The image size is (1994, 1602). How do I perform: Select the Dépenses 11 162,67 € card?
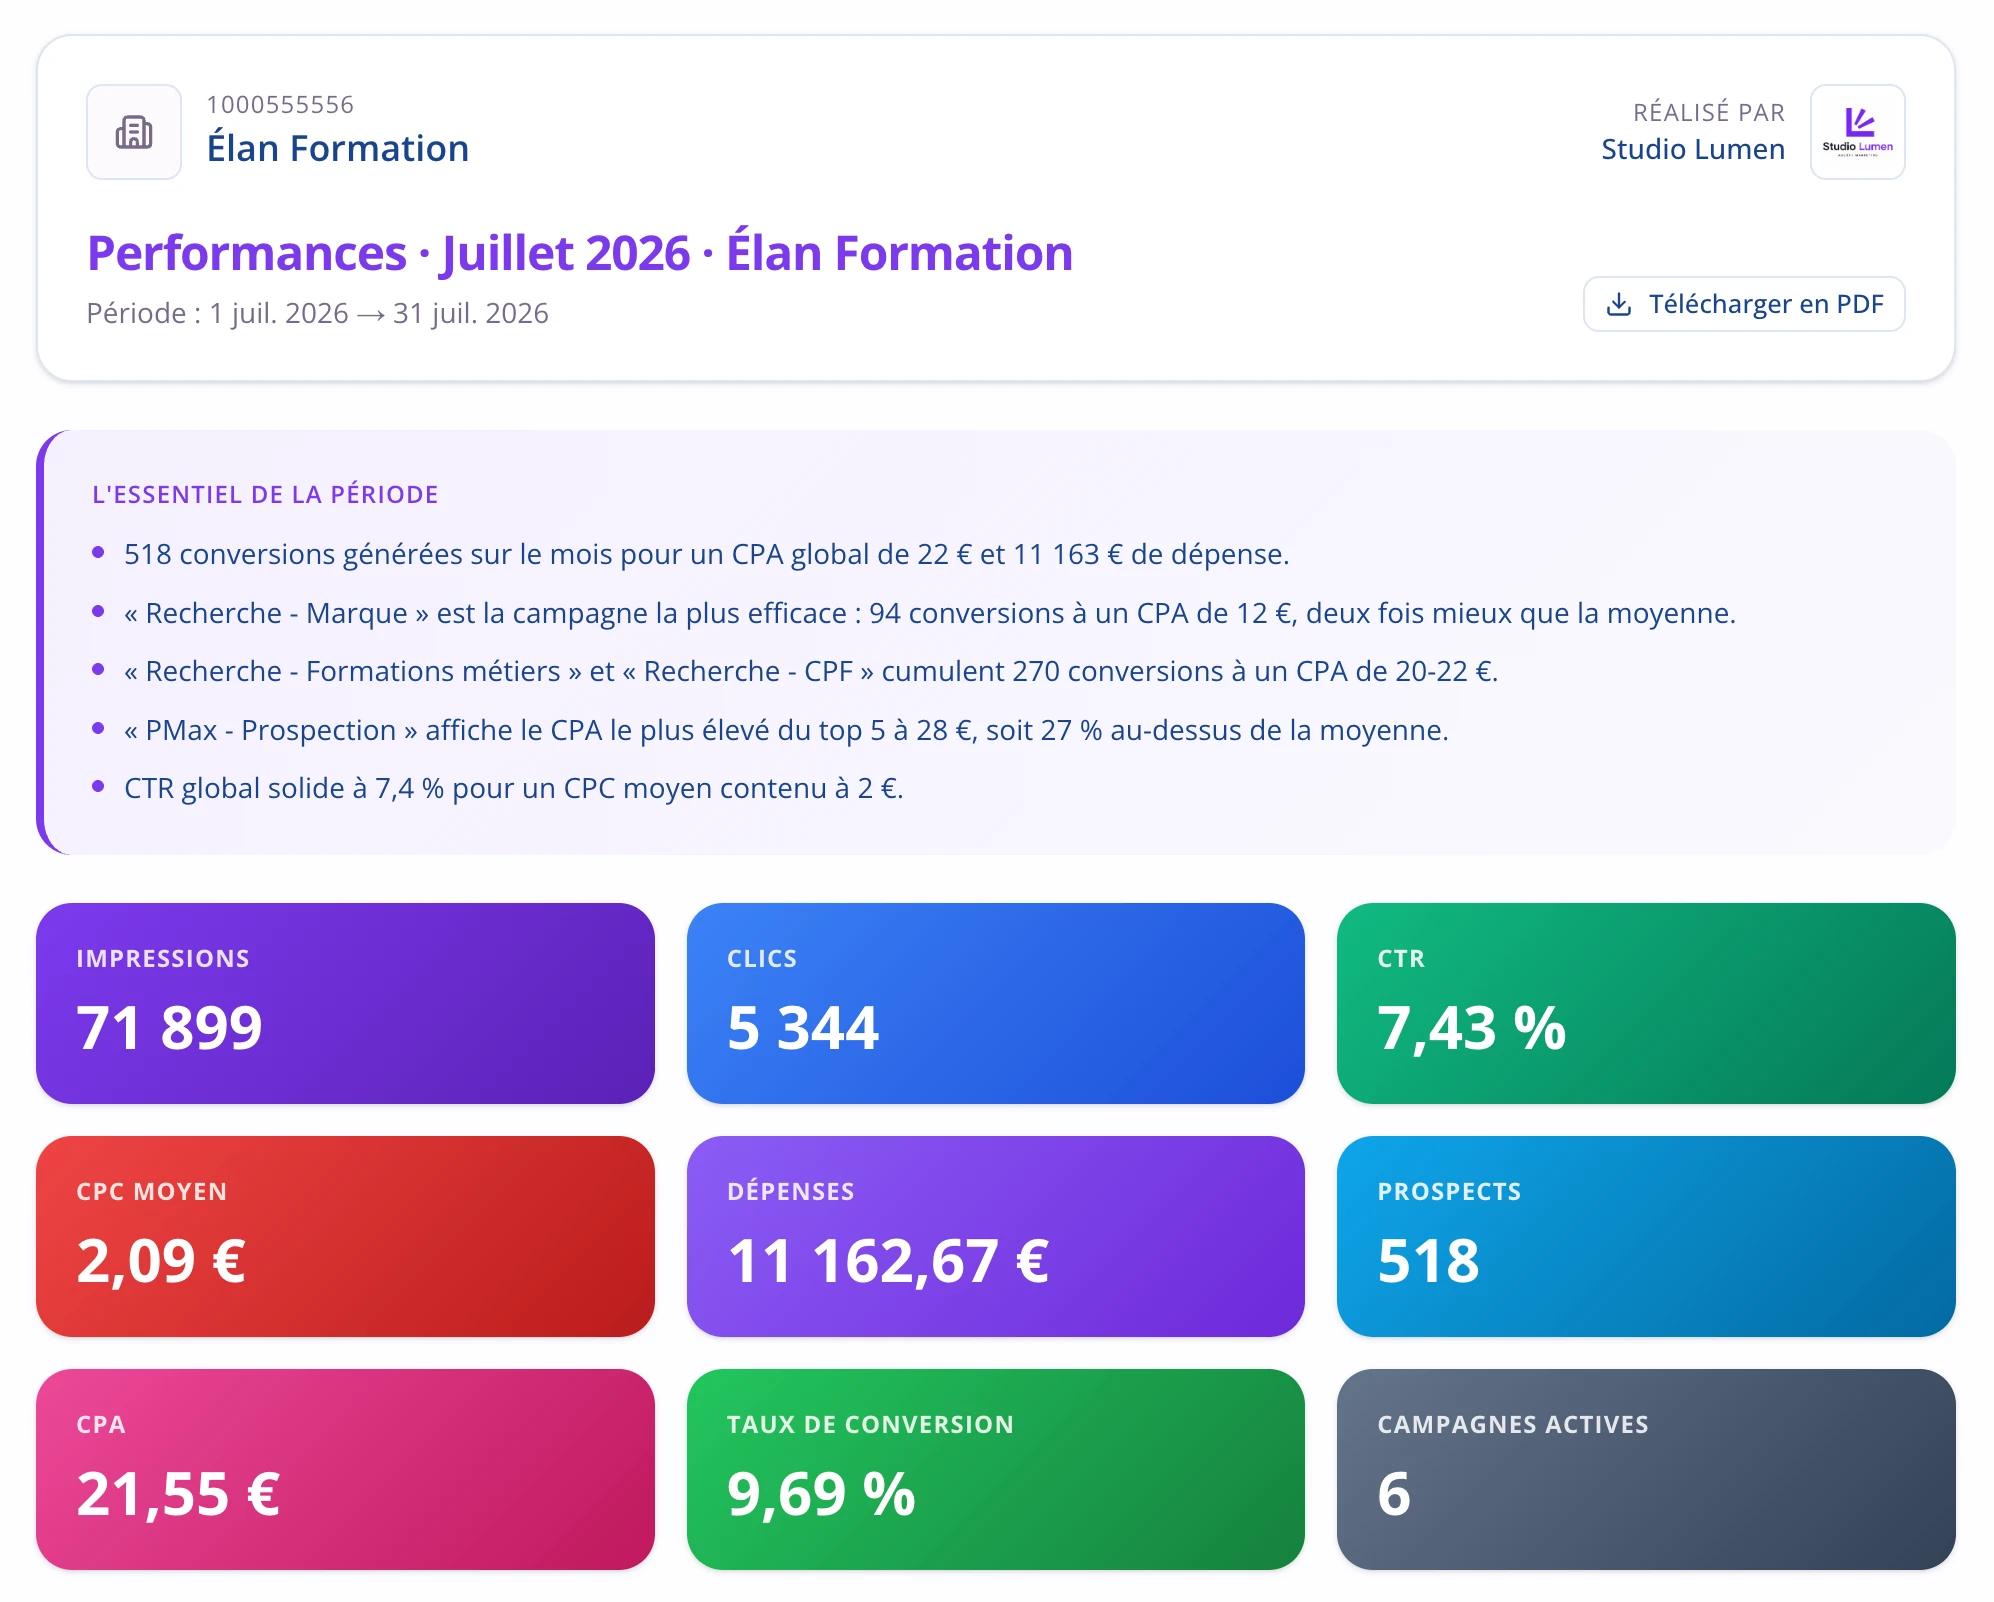[x=995, y=1236]
